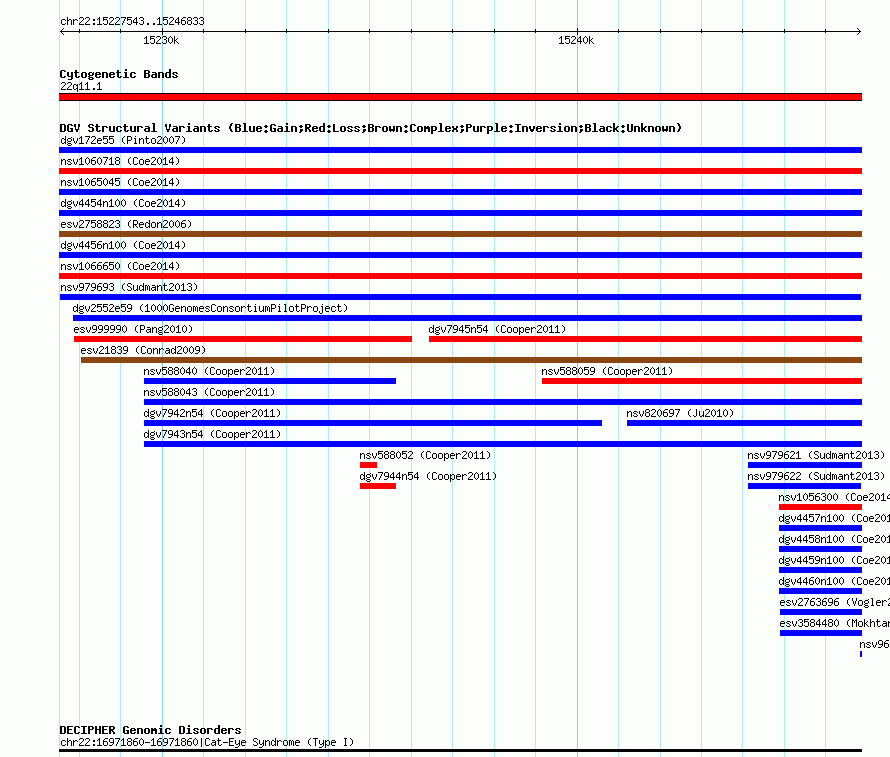Click the brown bar under esv21839
Screen dimensions: 890x757
472,360
